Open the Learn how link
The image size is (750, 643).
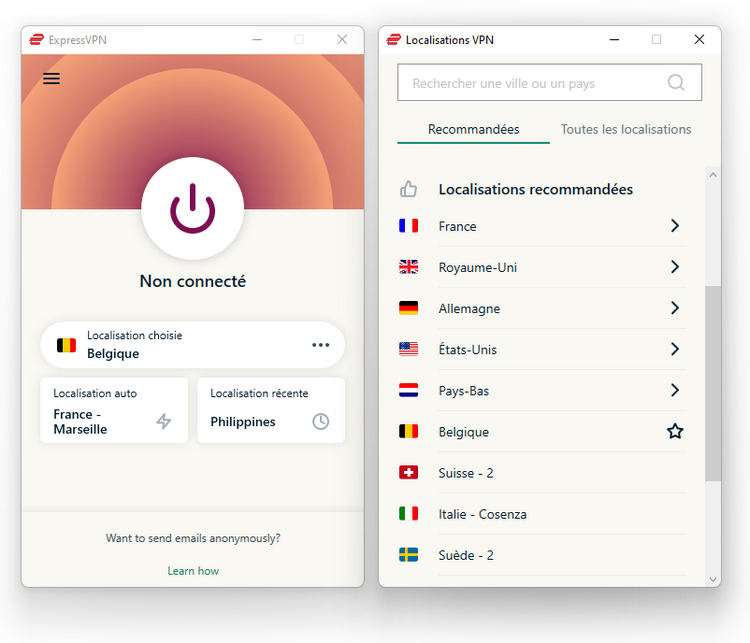pos(193,571)
